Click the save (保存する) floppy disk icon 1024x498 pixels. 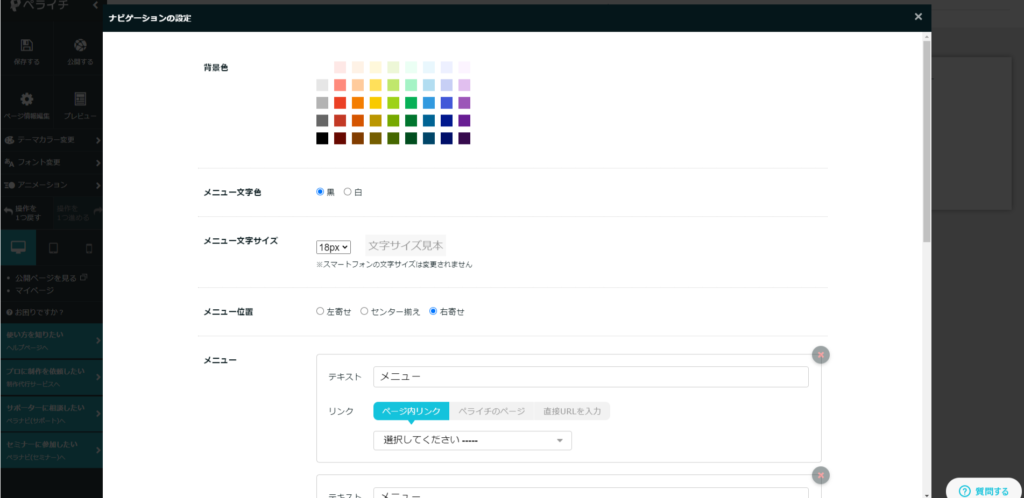(x=26, y=46)
